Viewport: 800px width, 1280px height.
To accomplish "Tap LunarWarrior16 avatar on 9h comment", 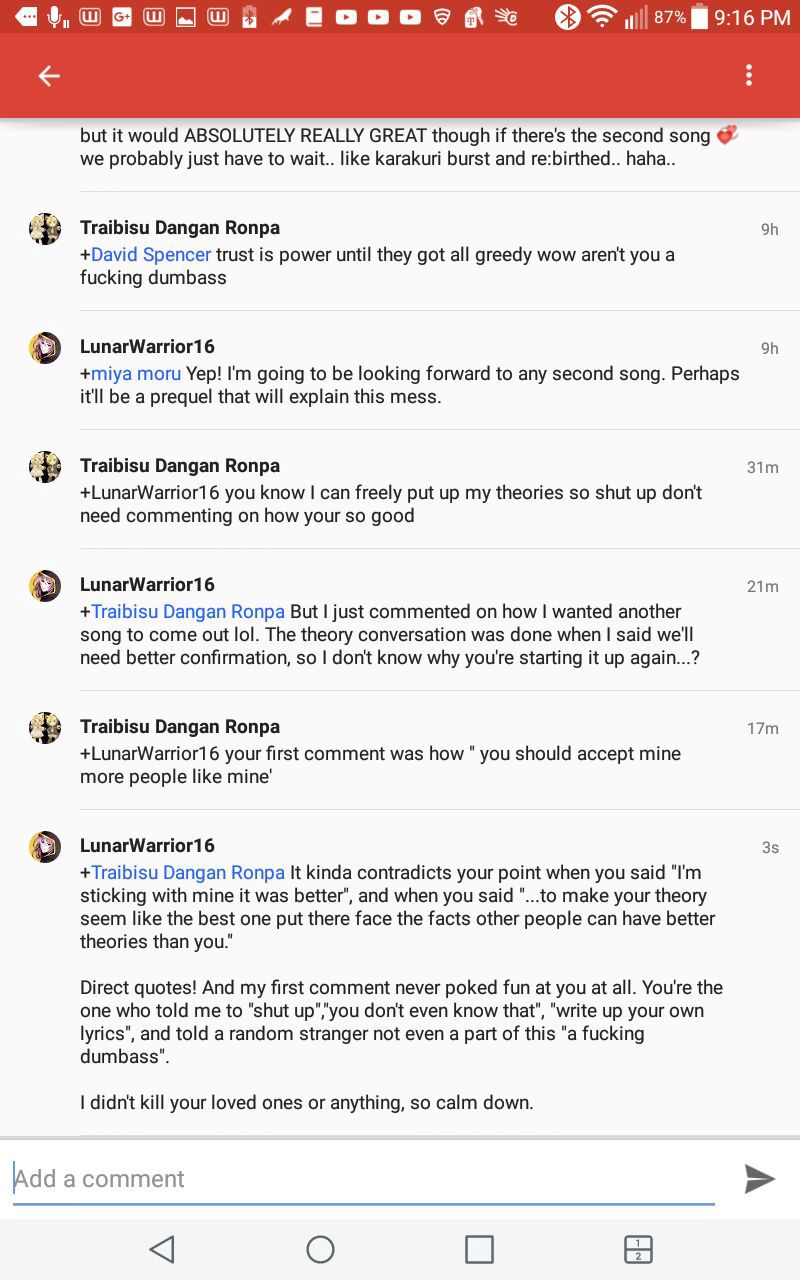I will 45,348.
